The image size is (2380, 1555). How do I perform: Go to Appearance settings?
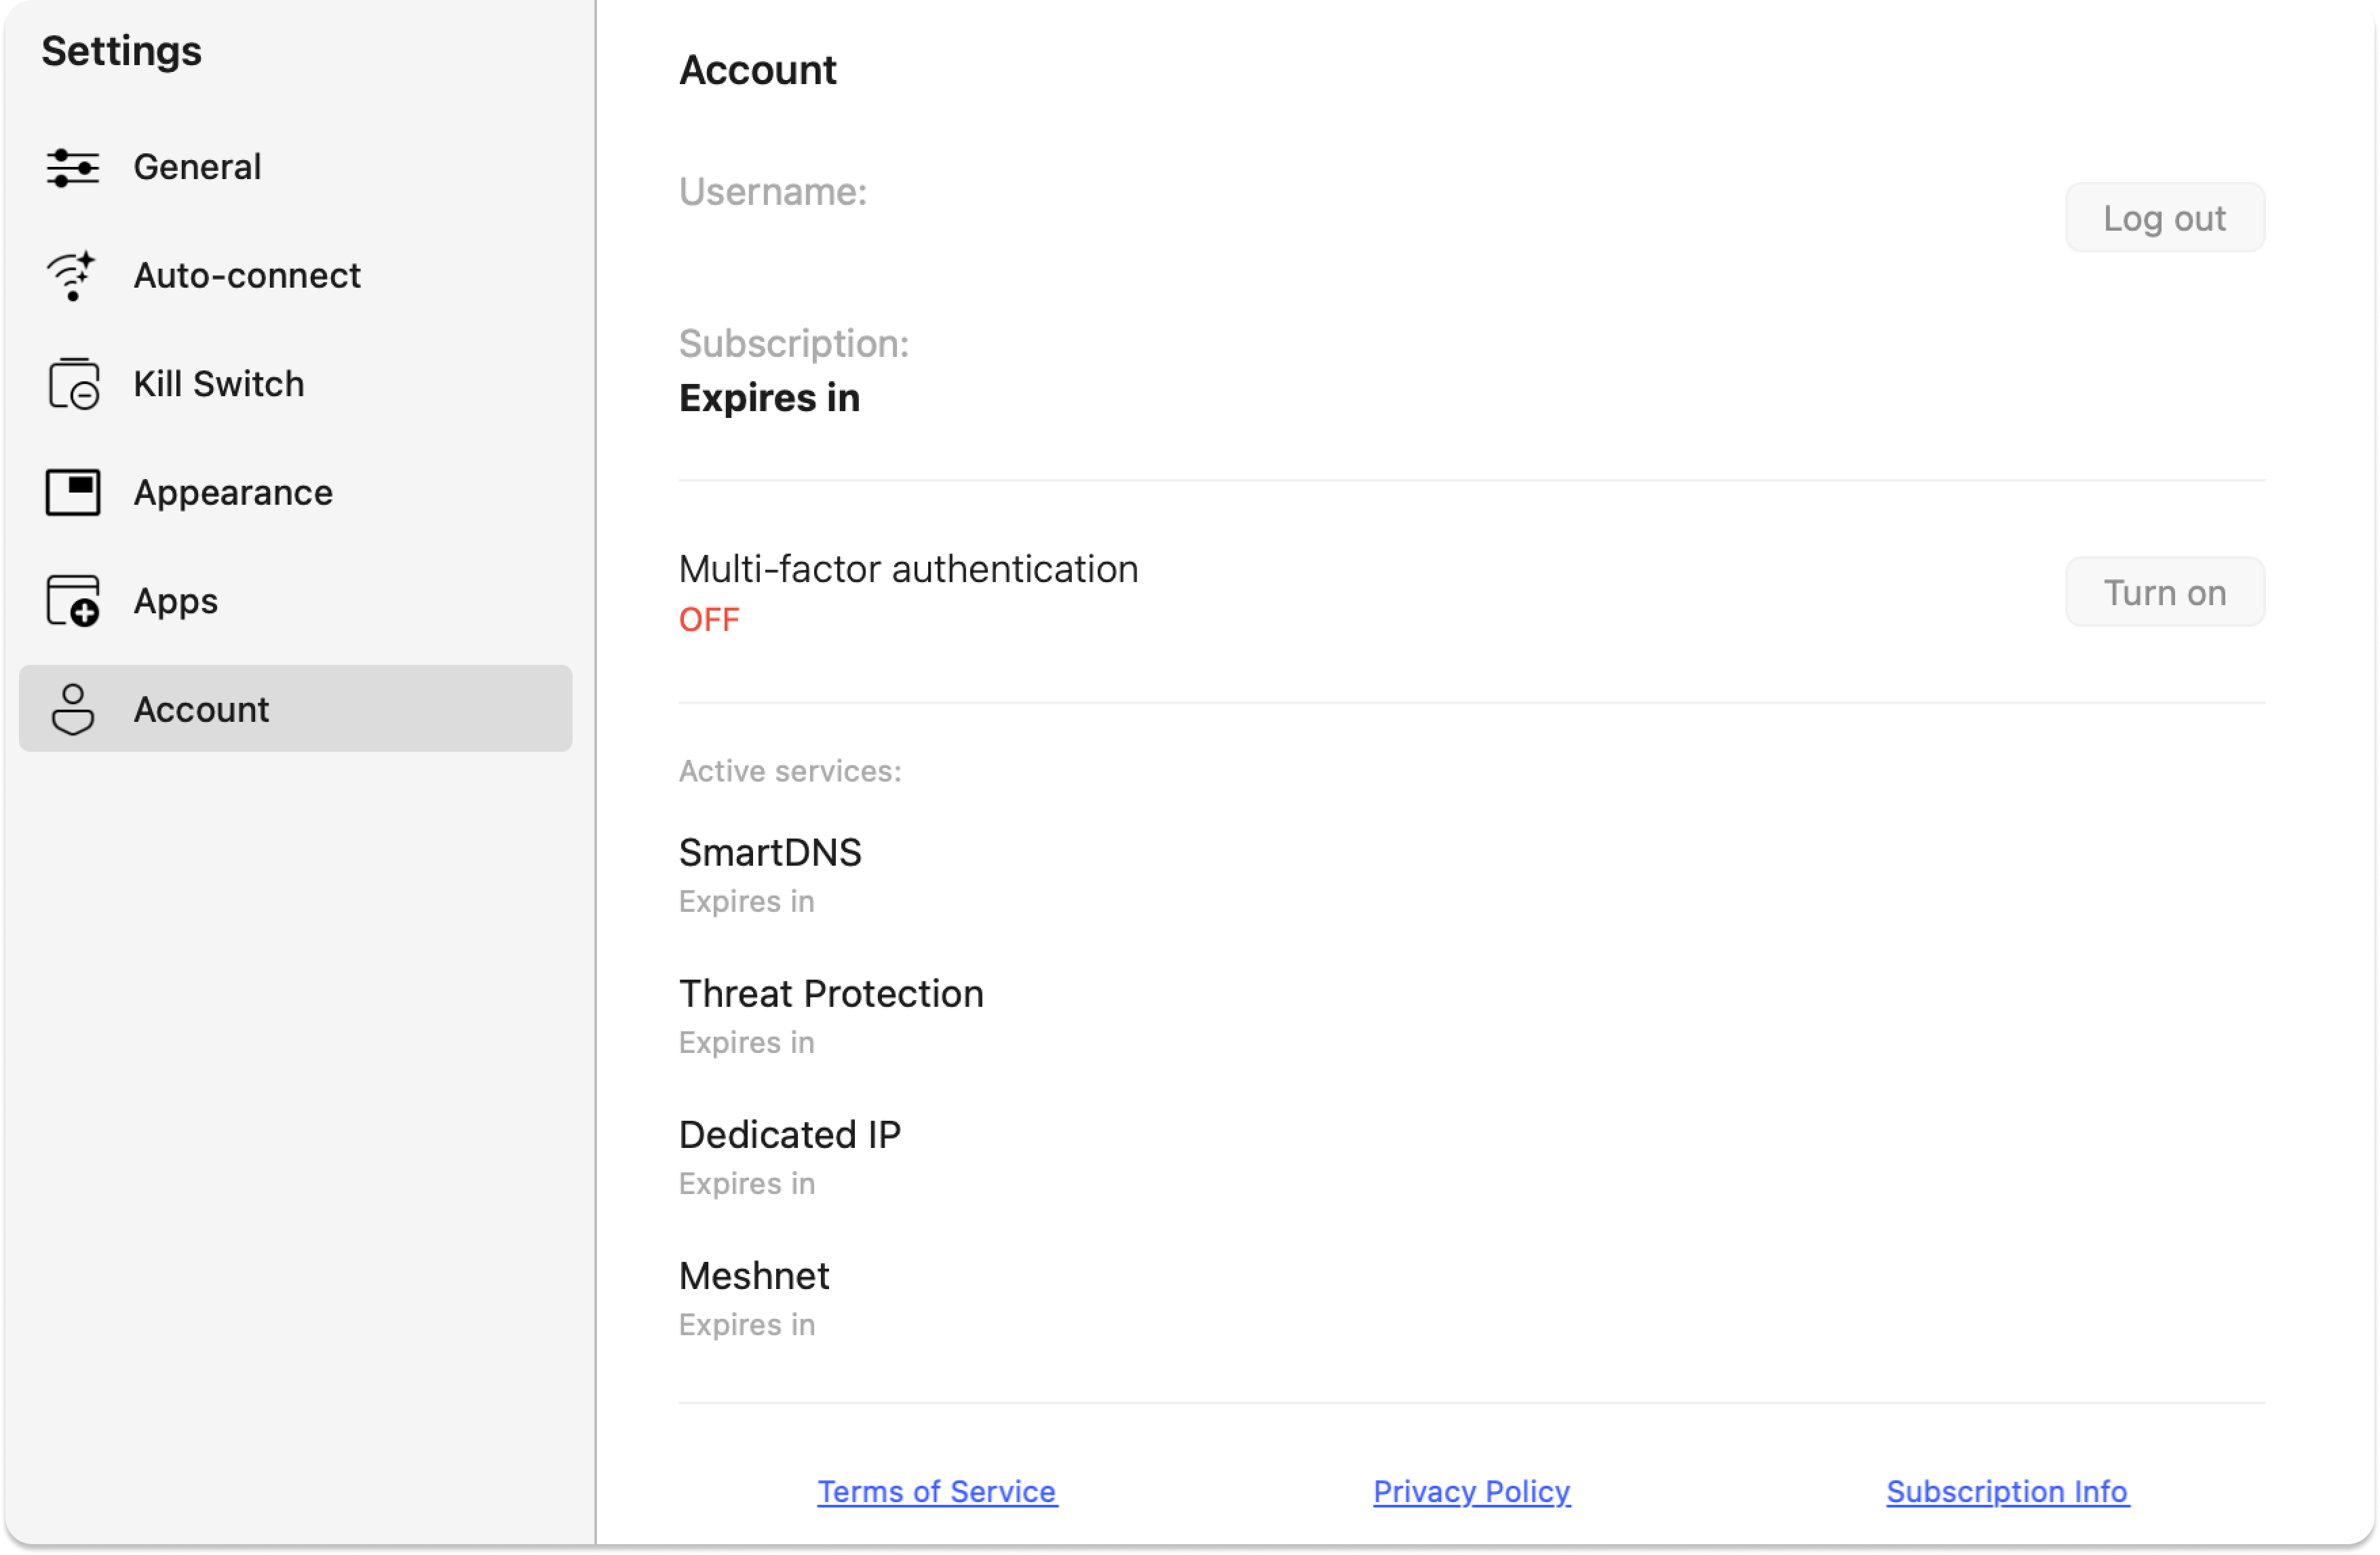pos(233,492)
